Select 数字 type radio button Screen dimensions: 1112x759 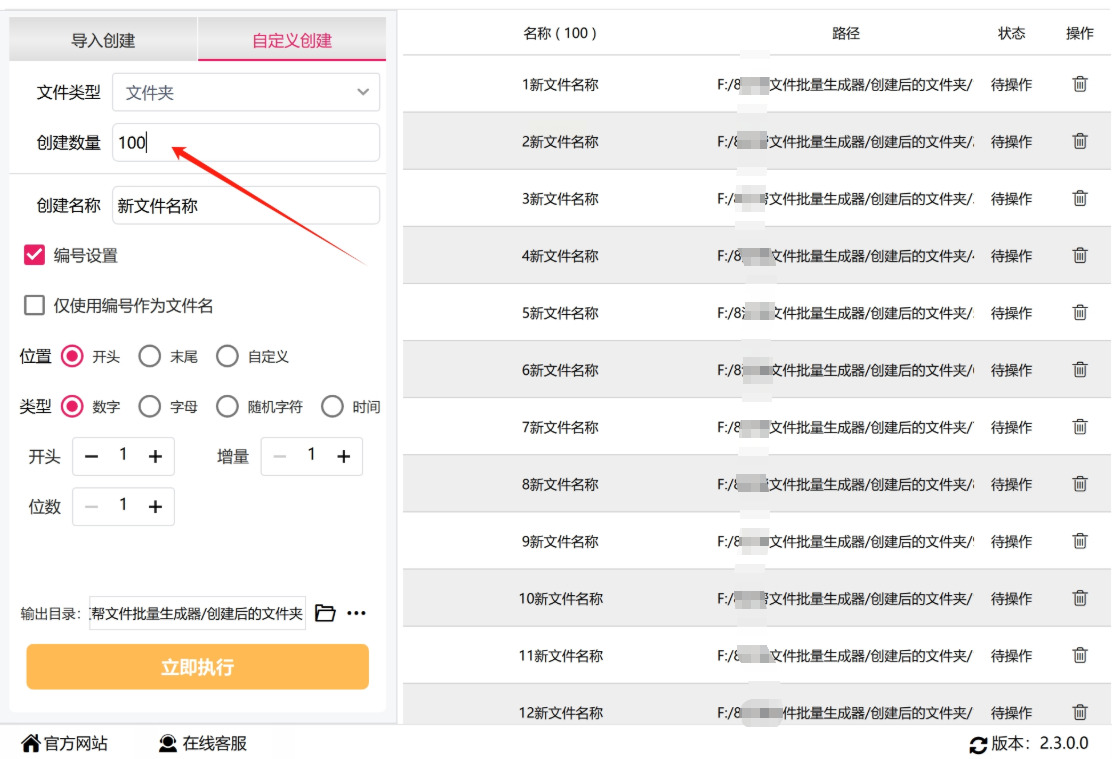click(x=72, y=406)
